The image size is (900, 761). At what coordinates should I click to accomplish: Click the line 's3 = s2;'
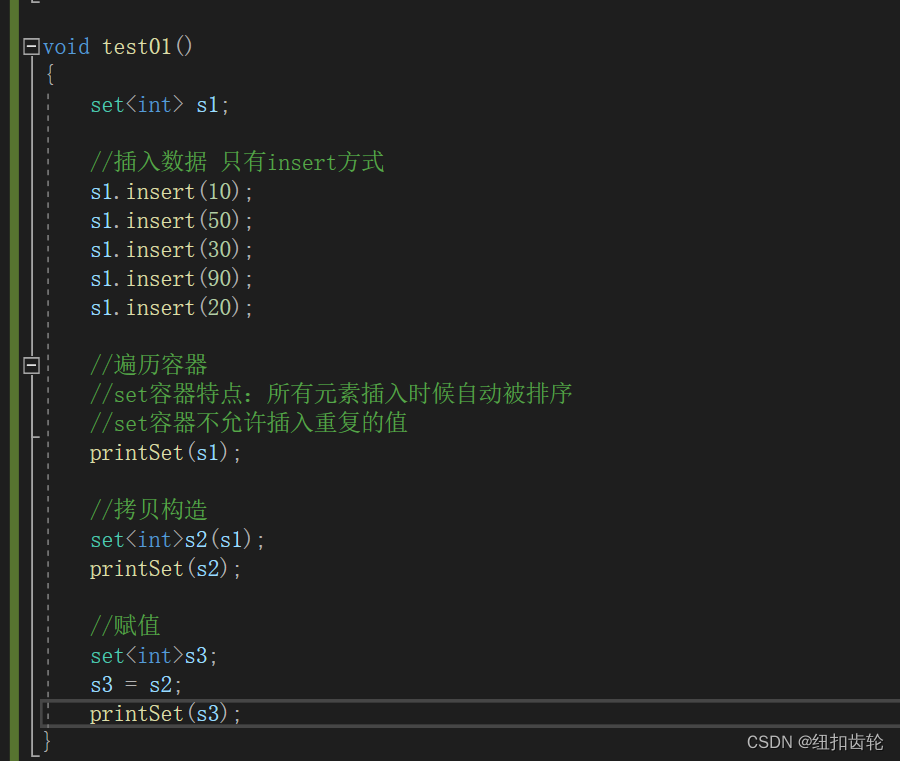pyautogui.click(x=136, y=685)
